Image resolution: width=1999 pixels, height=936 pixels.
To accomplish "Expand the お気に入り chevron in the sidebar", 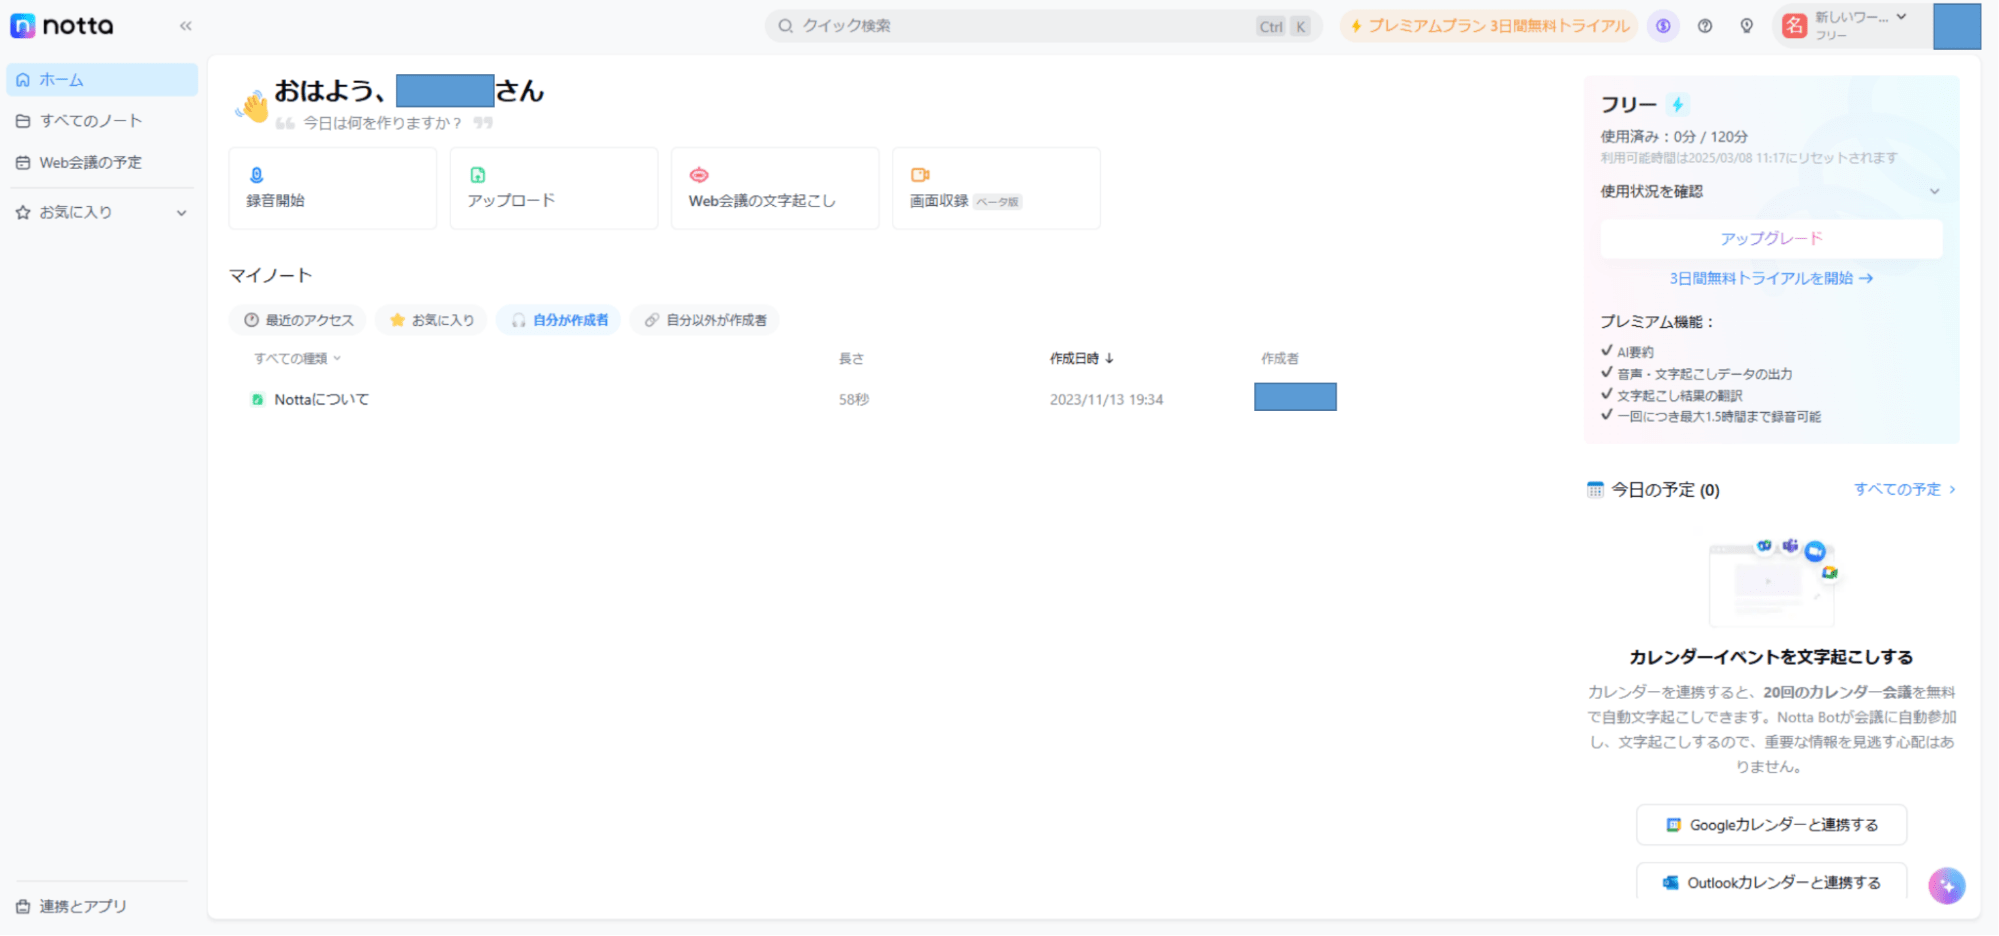I will (x=181, y=213).
